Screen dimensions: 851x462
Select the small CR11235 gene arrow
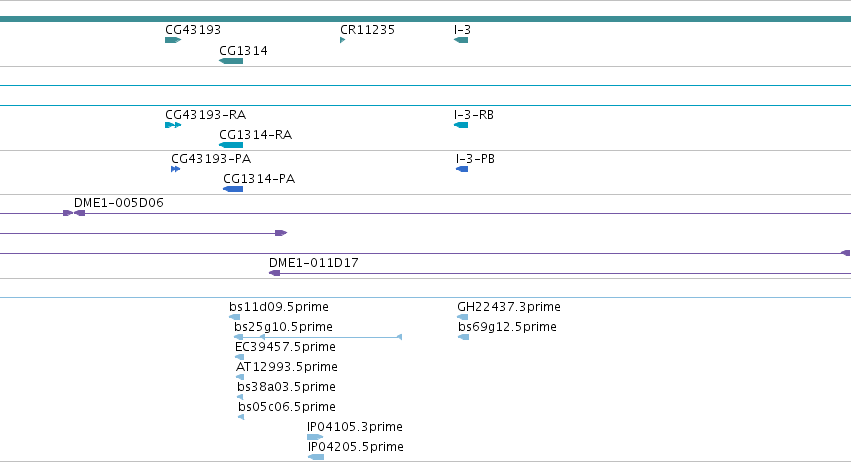(x=342, y=40)
